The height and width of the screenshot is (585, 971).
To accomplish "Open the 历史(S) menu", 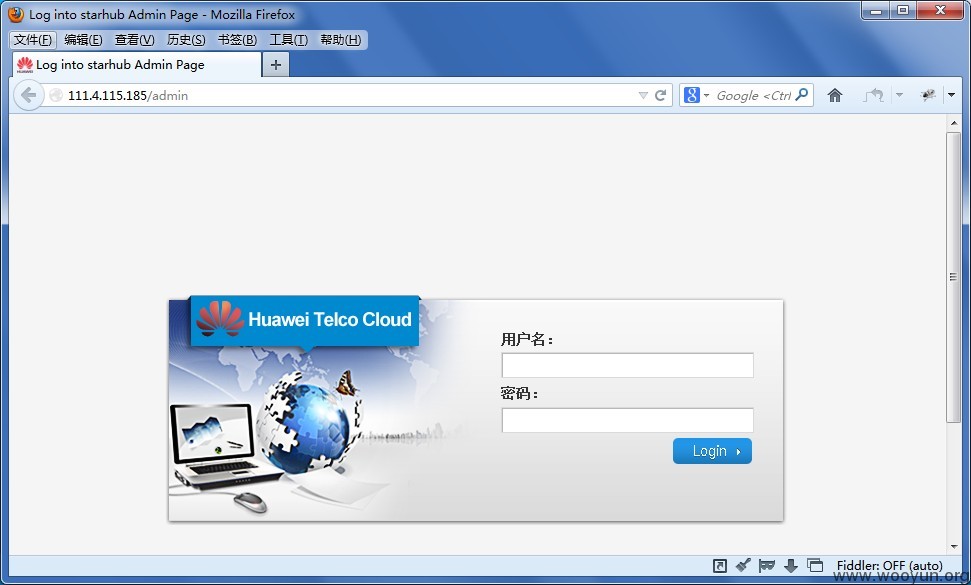I will (x=186, y=40).
